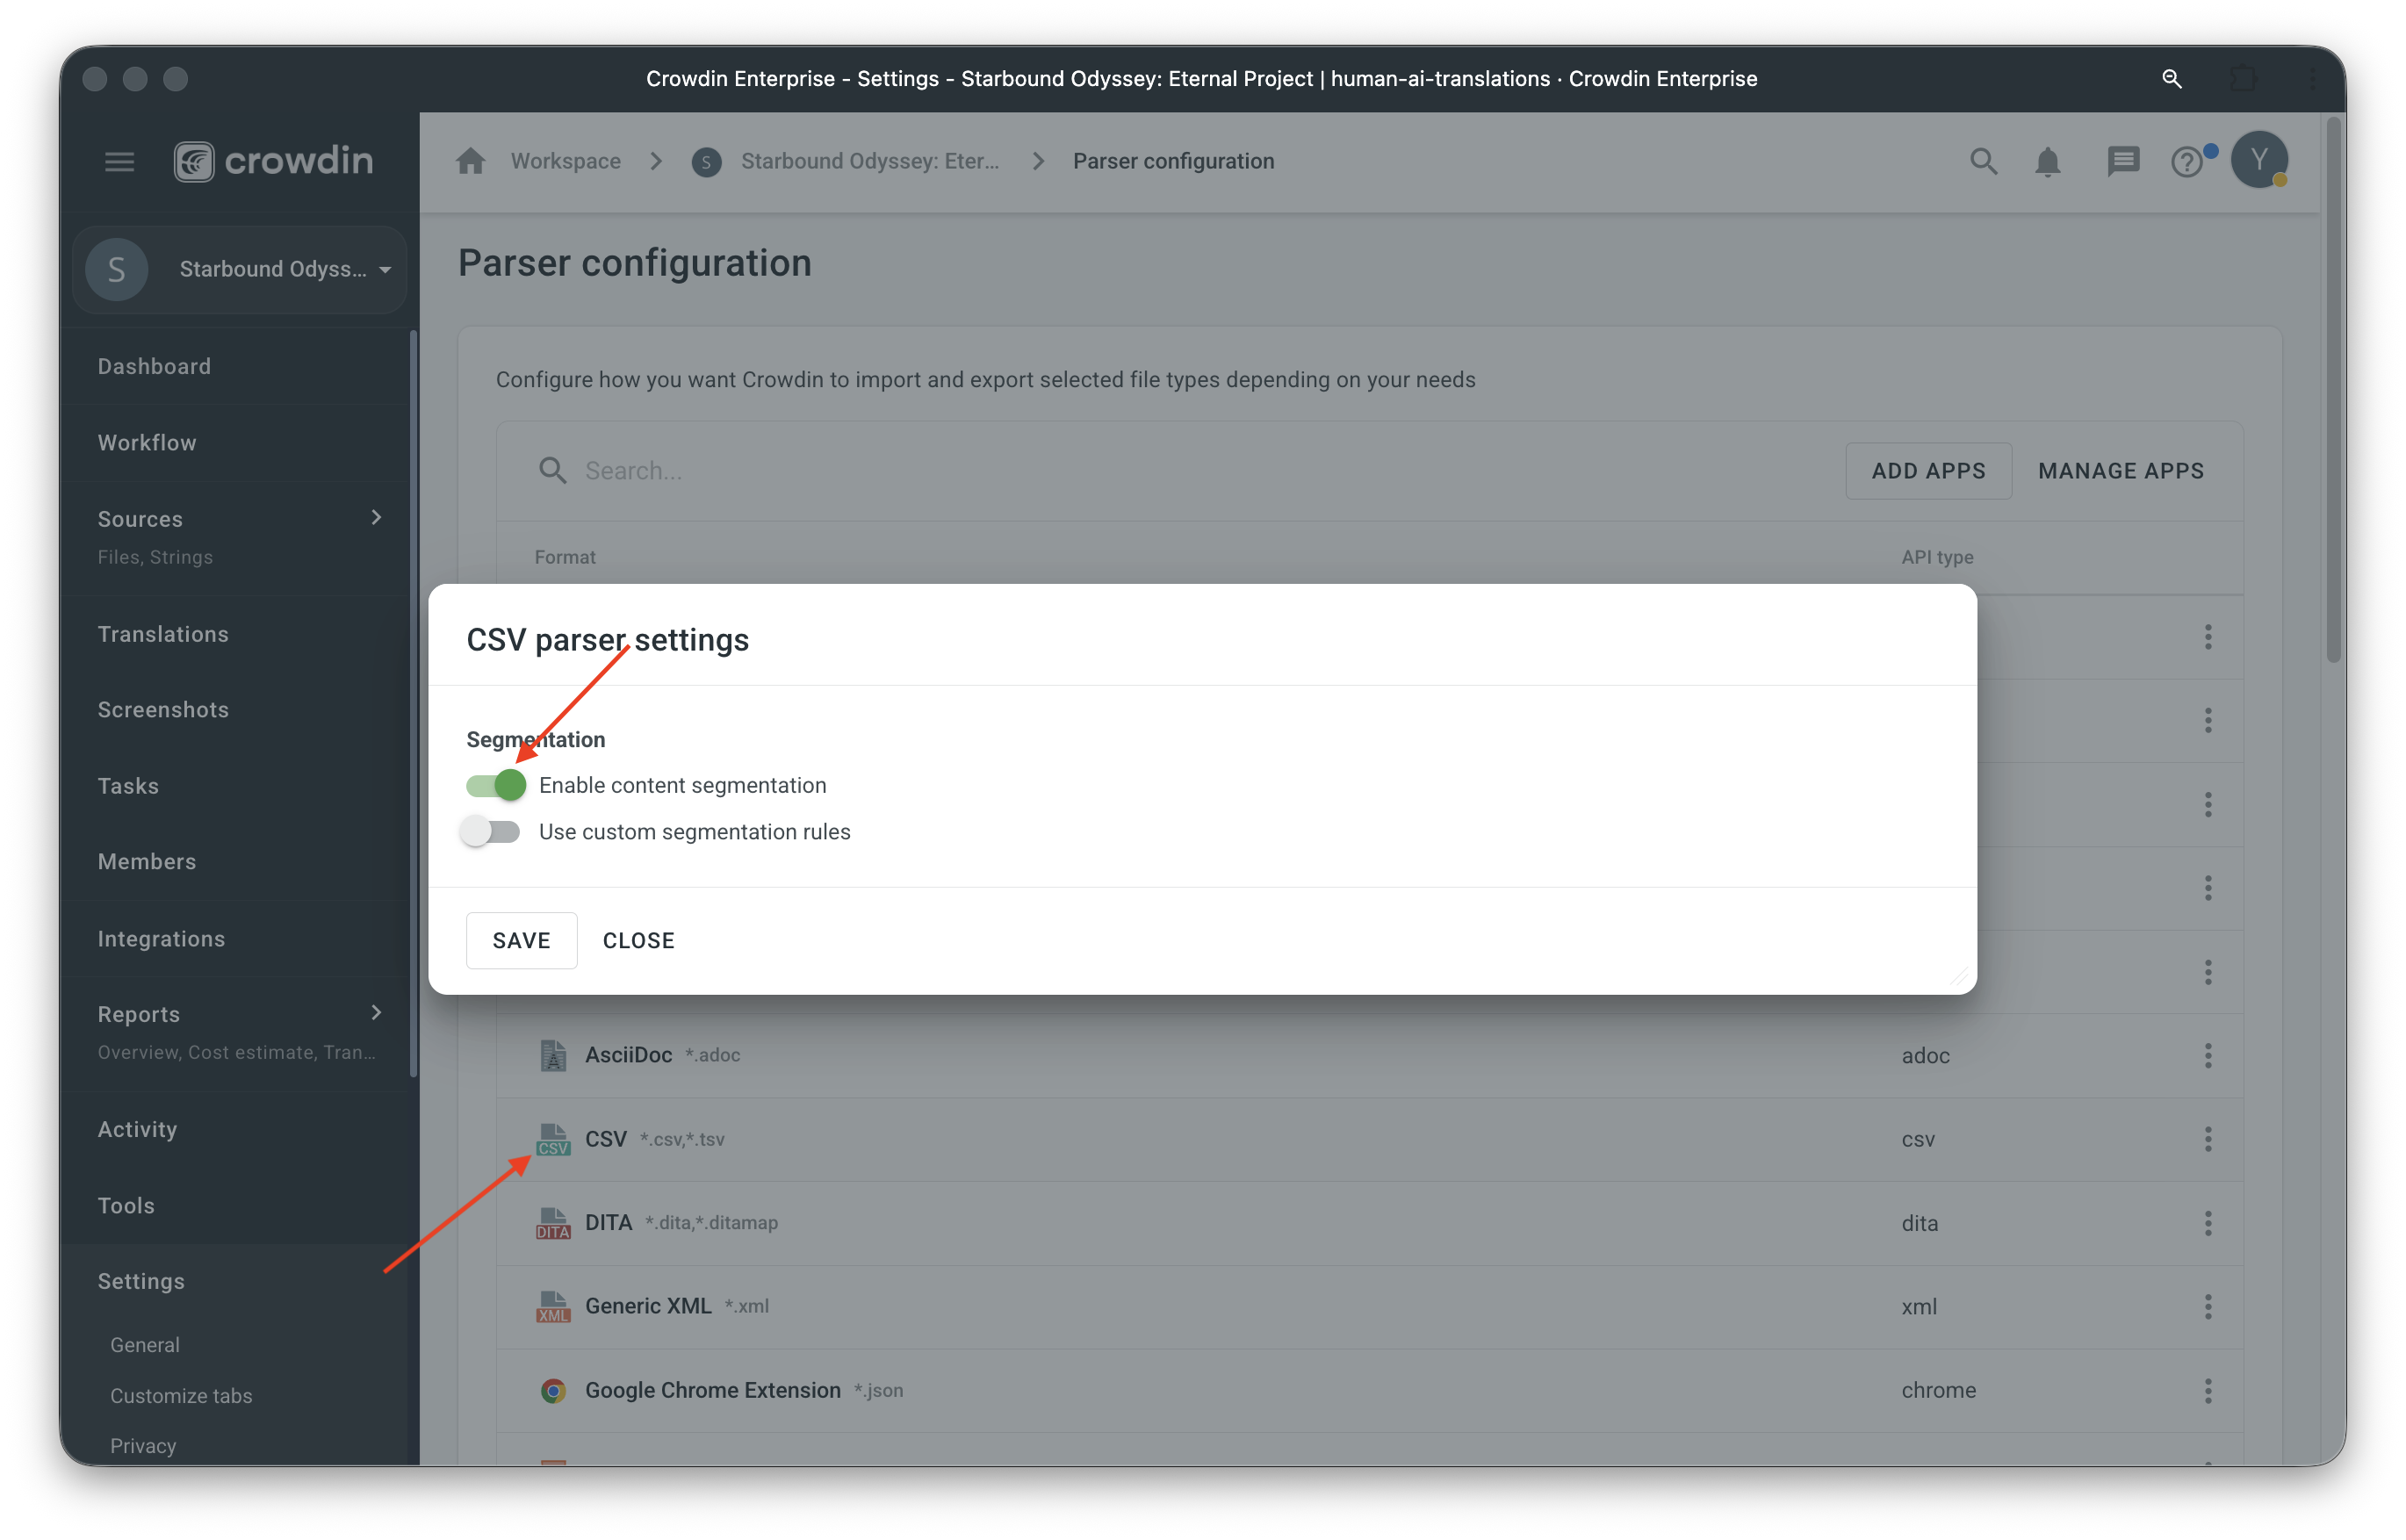Click breadcrumb chevron after Workspace
The width and height of the screenshot is (2406, 1540).
(656, 161)
